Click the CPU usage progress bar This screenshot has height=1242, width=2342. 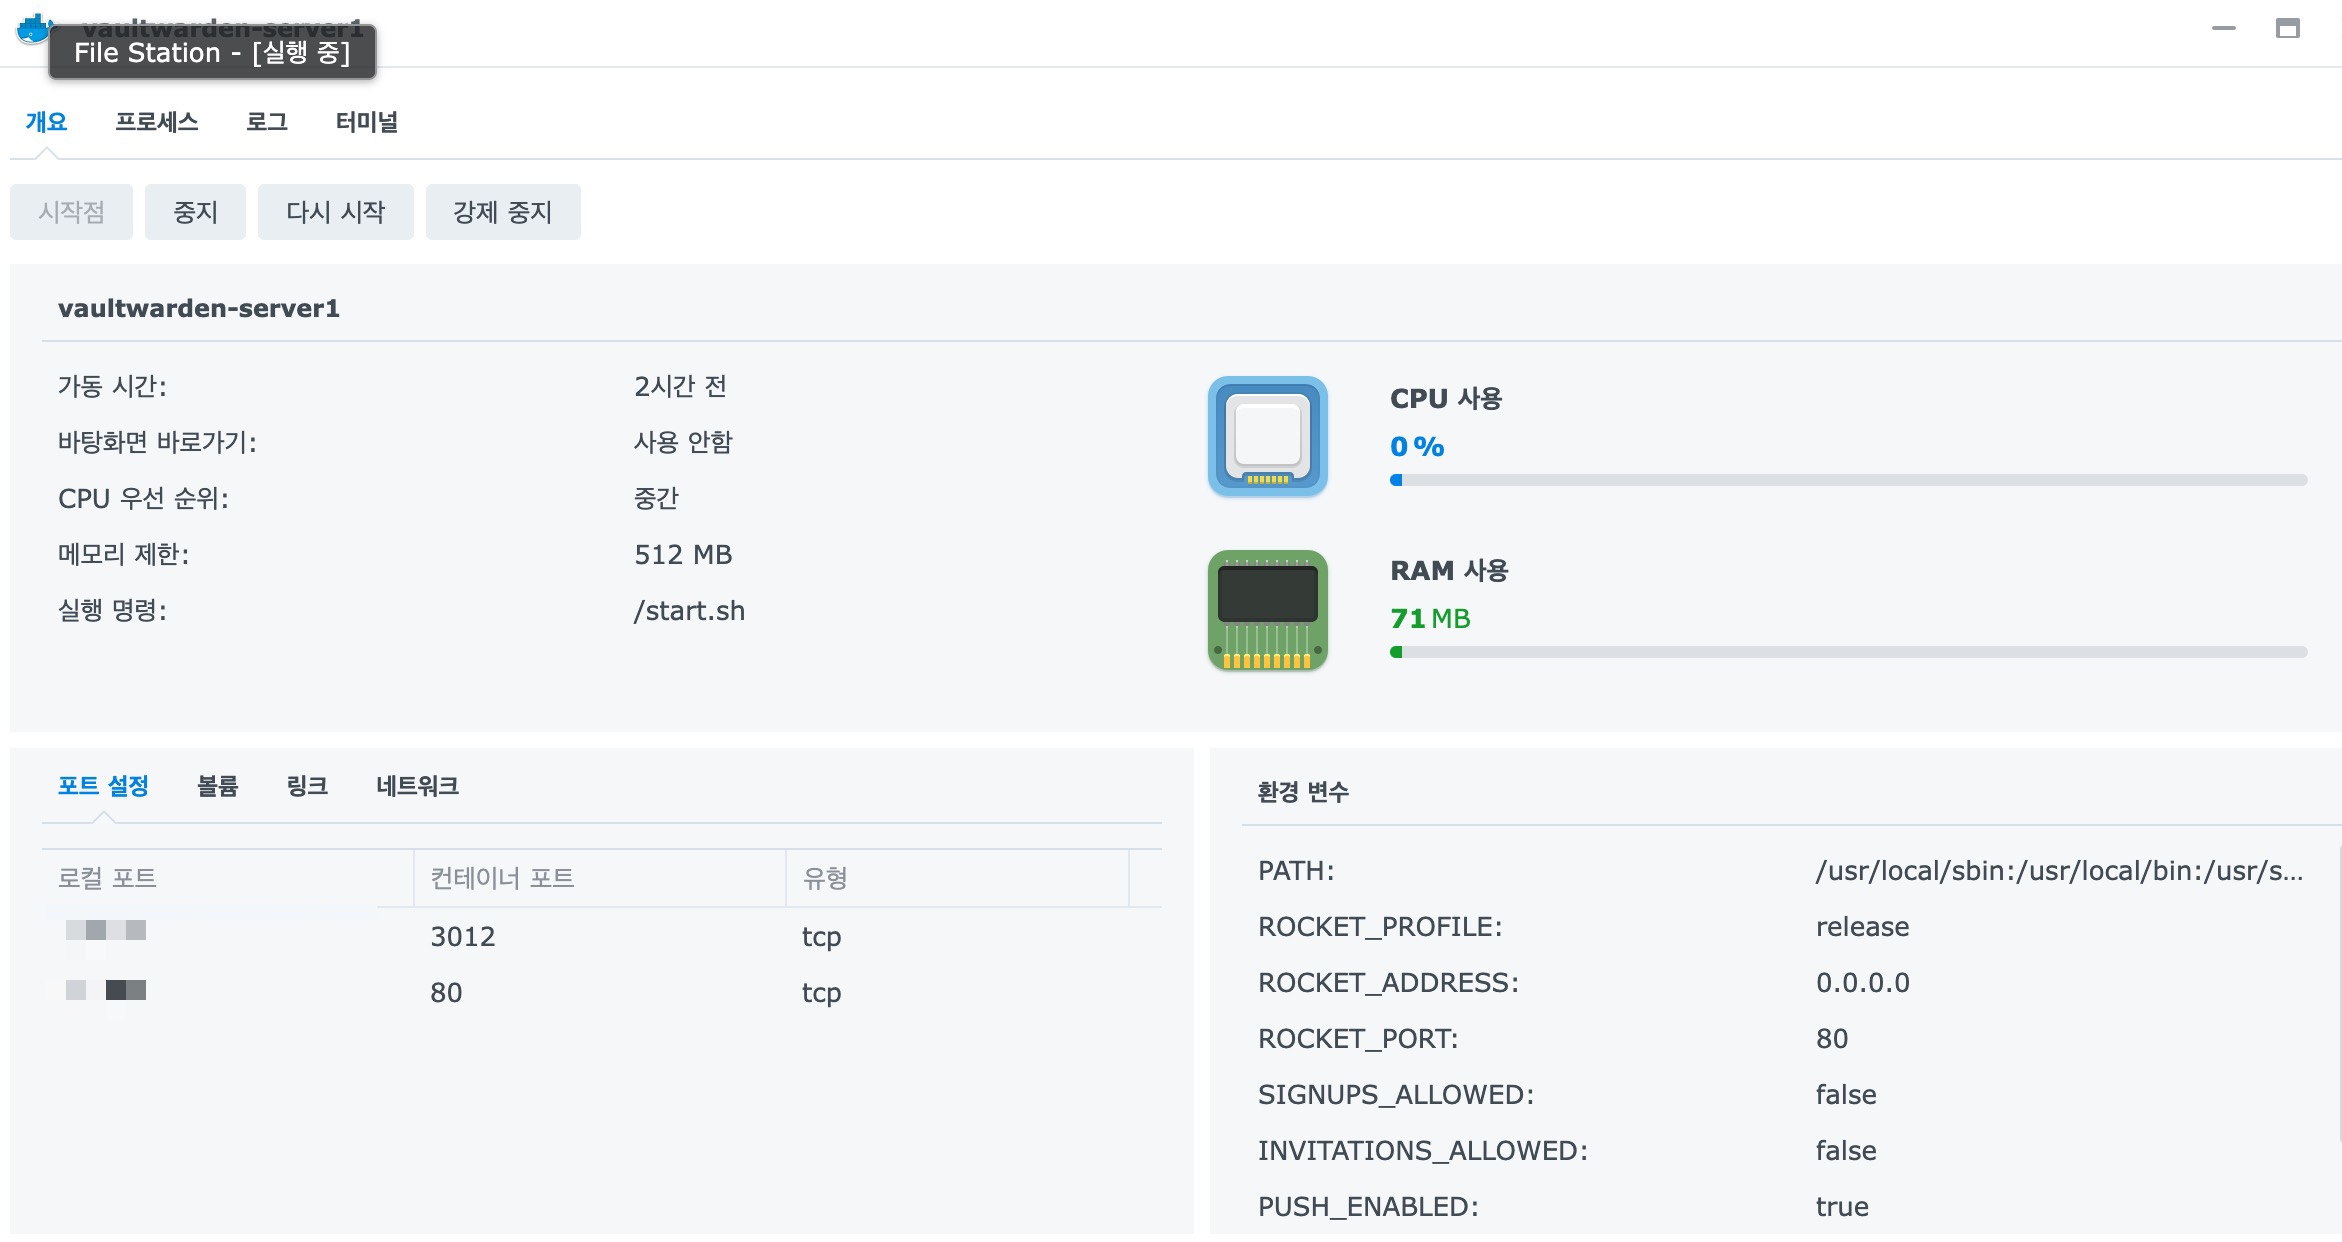(1848, 480)
